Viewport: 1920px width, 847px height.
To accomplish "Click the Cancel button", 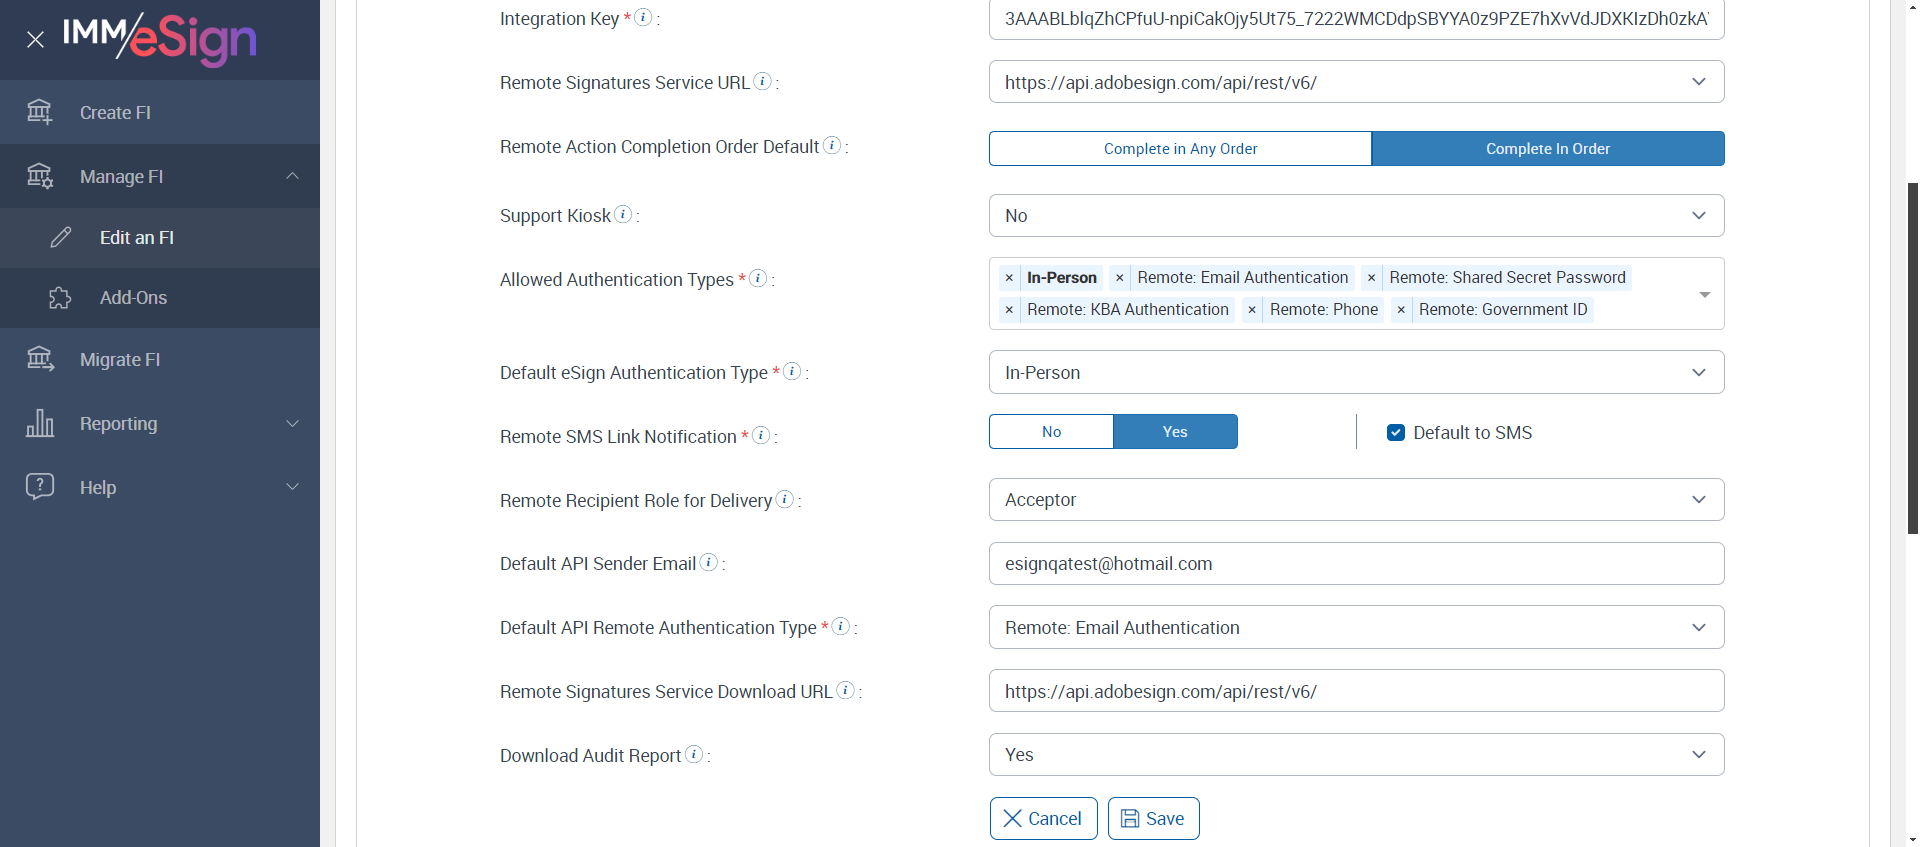I will click(1043, 819).
